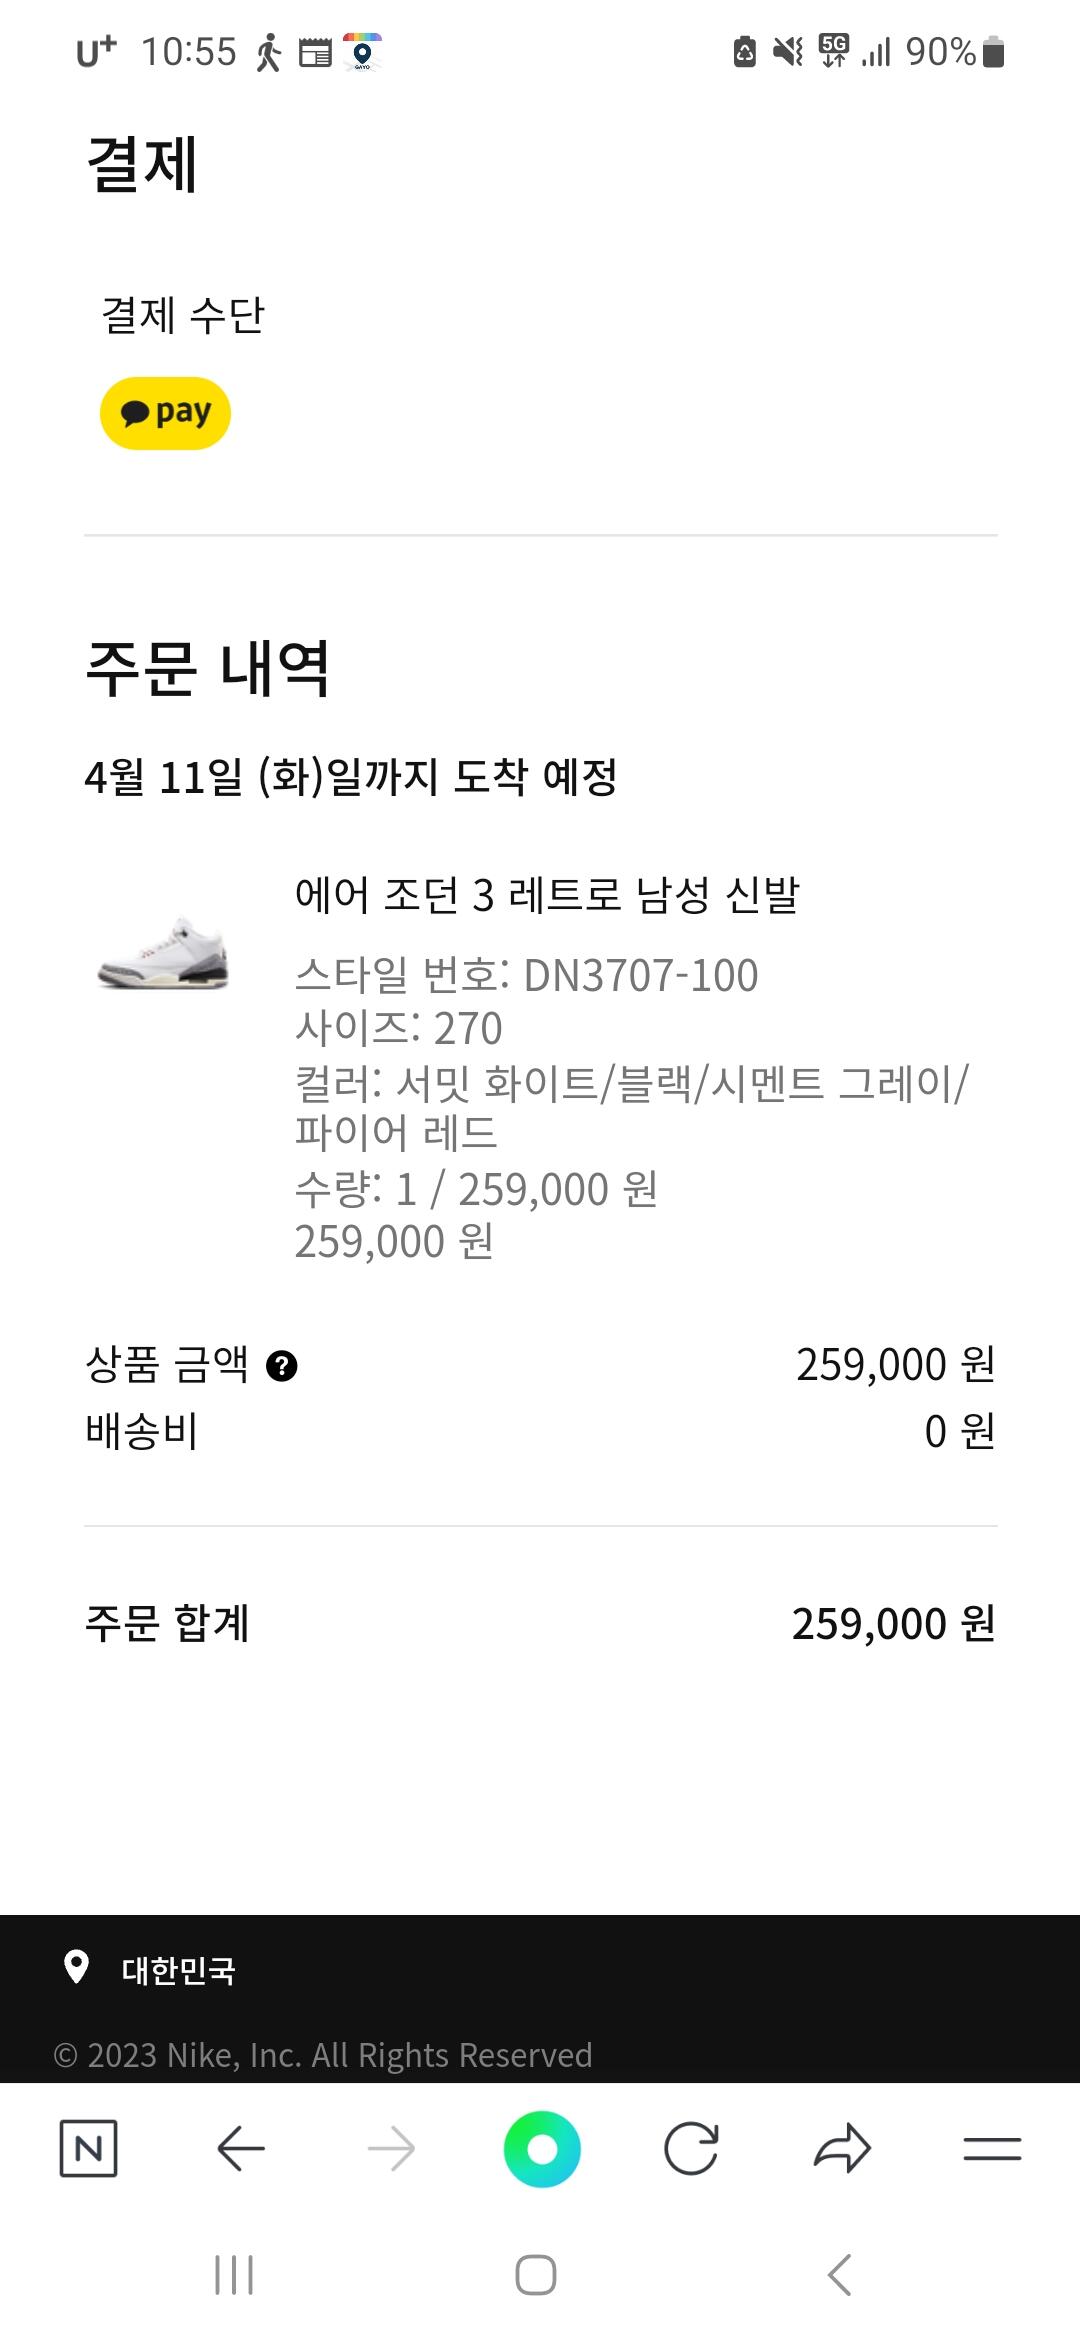Tap the Naver N home icon
The width and height of the screenshot is (1080, 2340).
click(88, 2148)
